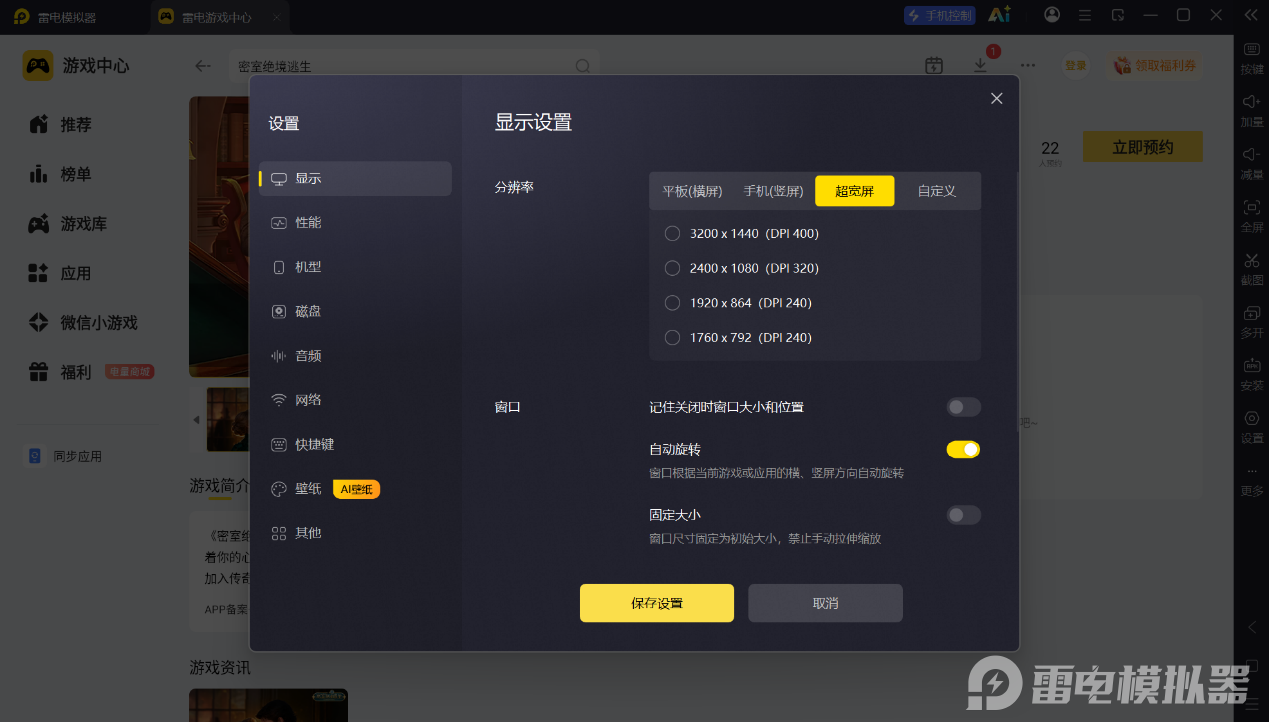
Task: Select 1760 x 792 (DPI 240) resolution
Action: (738, 338)
